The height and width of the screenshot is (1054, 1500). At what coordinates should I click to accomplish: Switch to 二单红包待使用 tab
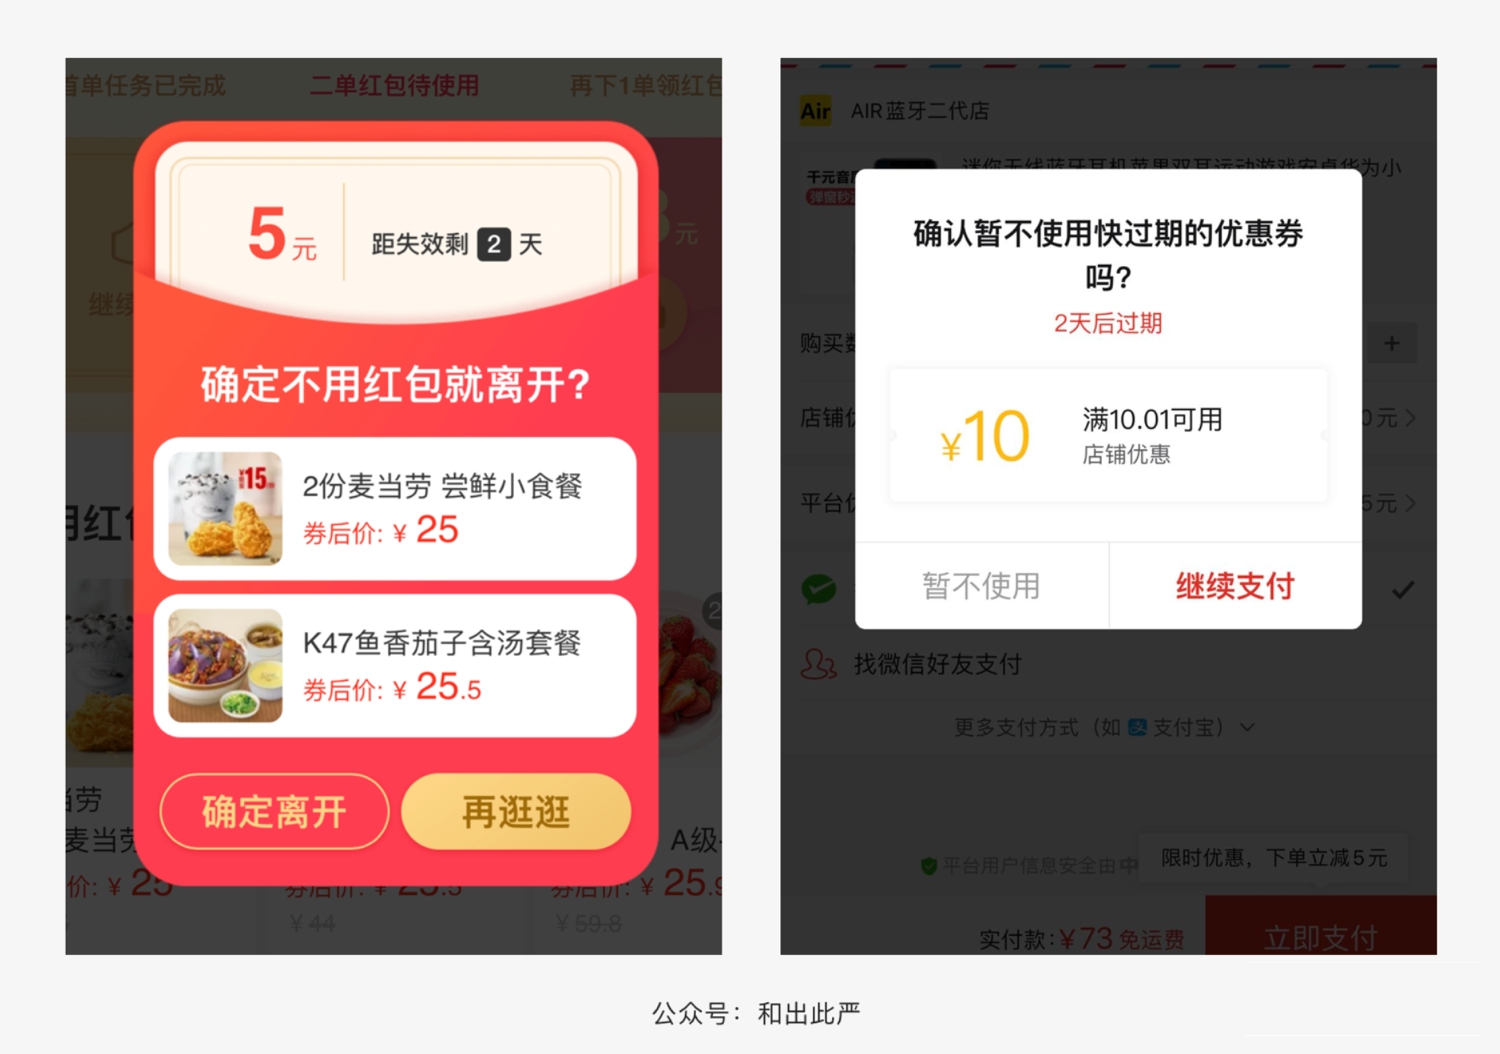click(394, 86)
